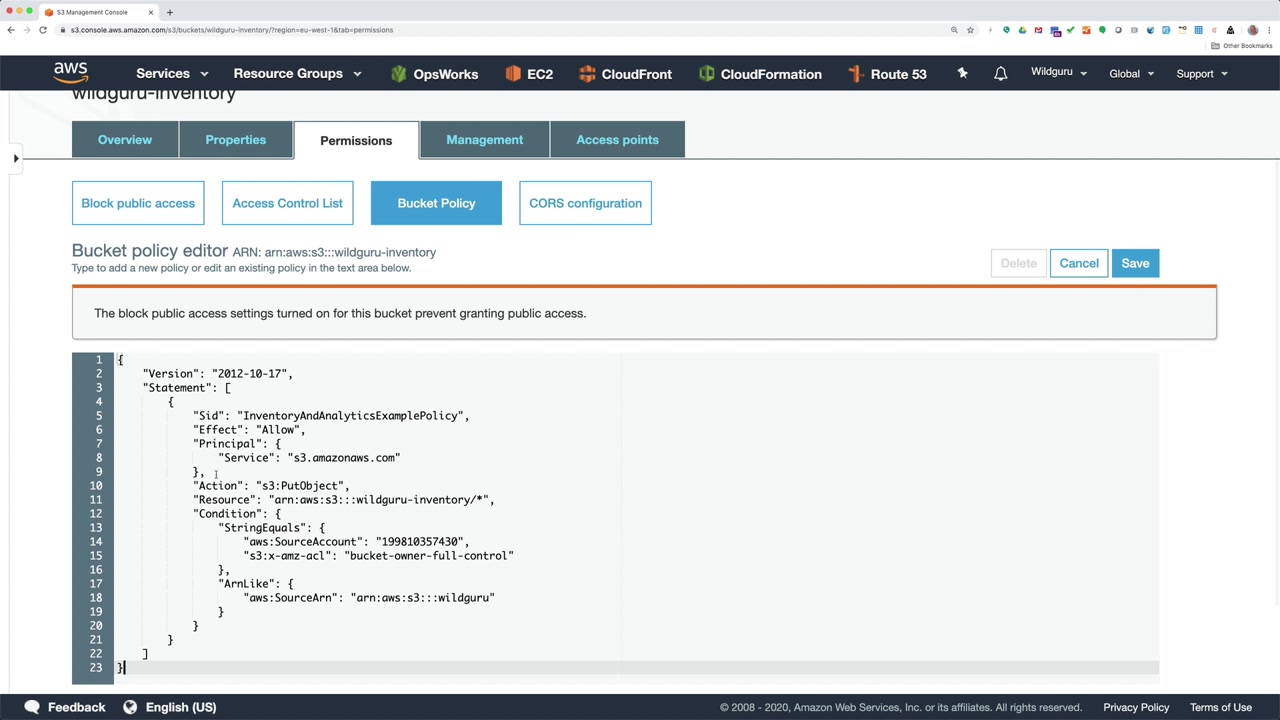Reload the page with the refresh icon
The height and width of the screenshot is (720, 1280).
click(43, 30)
